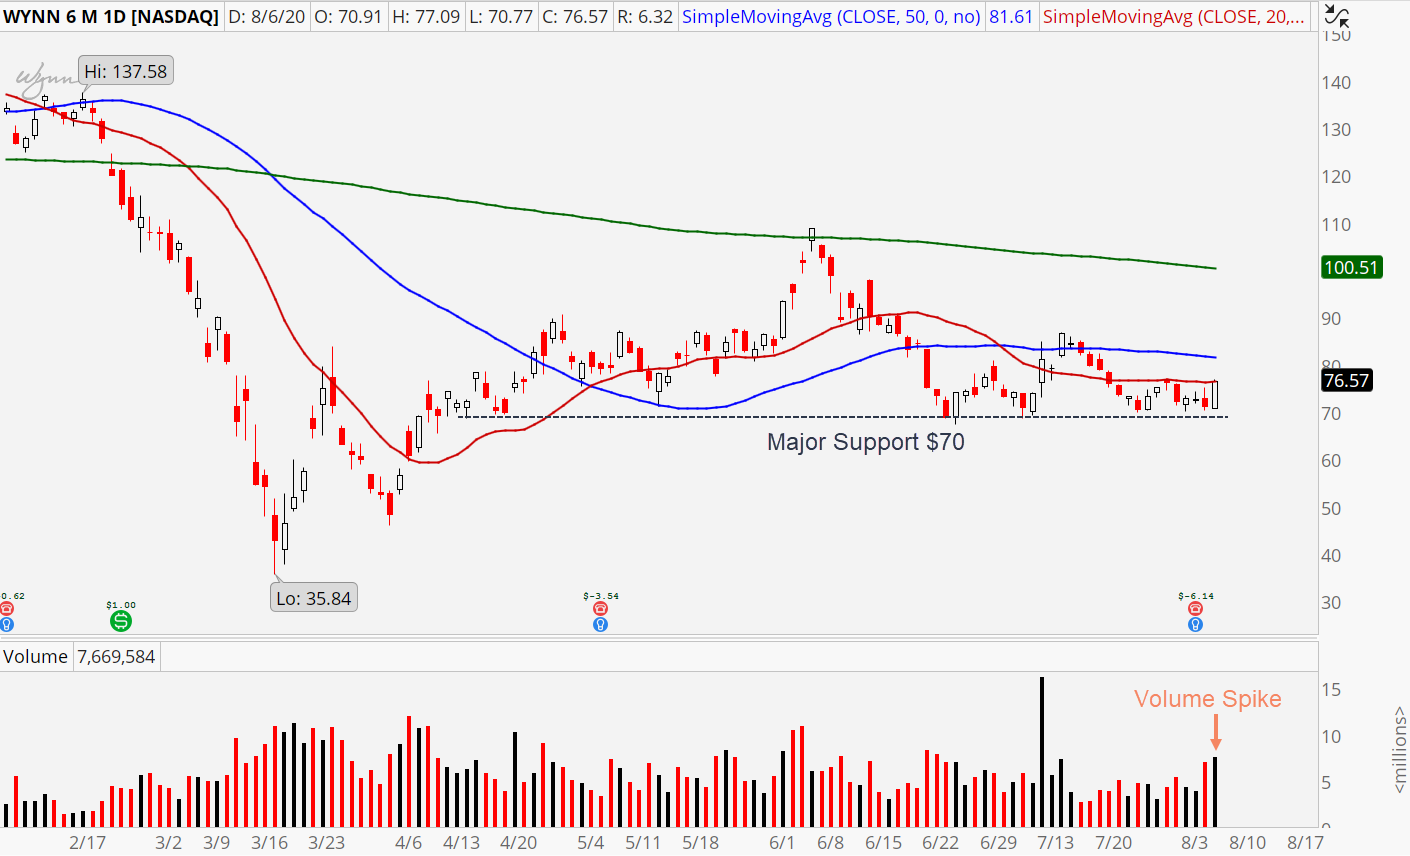Click the C: 76.57 close price readout
The height and width of the screenshot is (856, 1410).
[574, 17]
